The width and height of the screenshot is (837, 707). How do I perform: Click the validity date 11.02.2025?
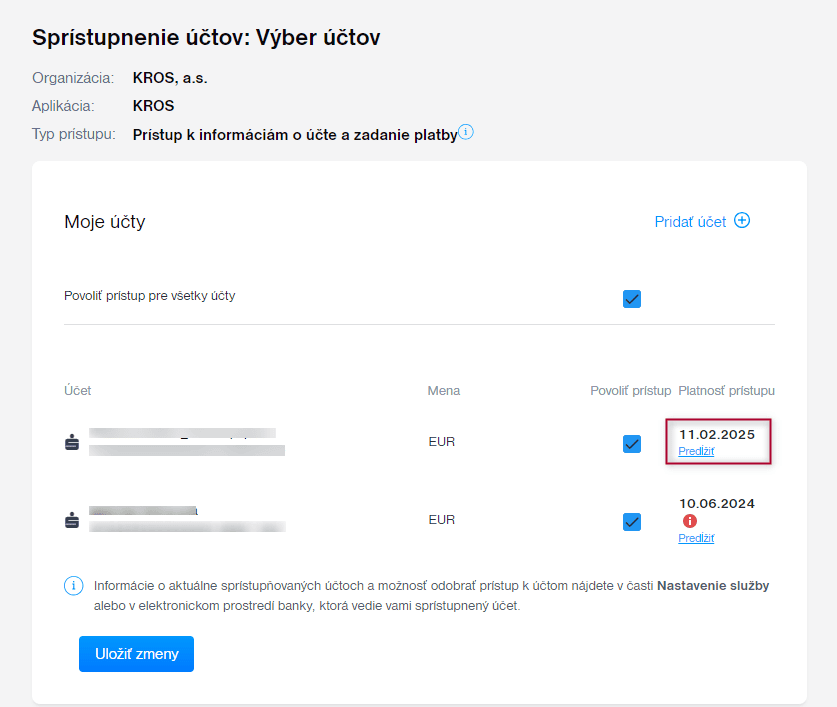tap(716, 434)
